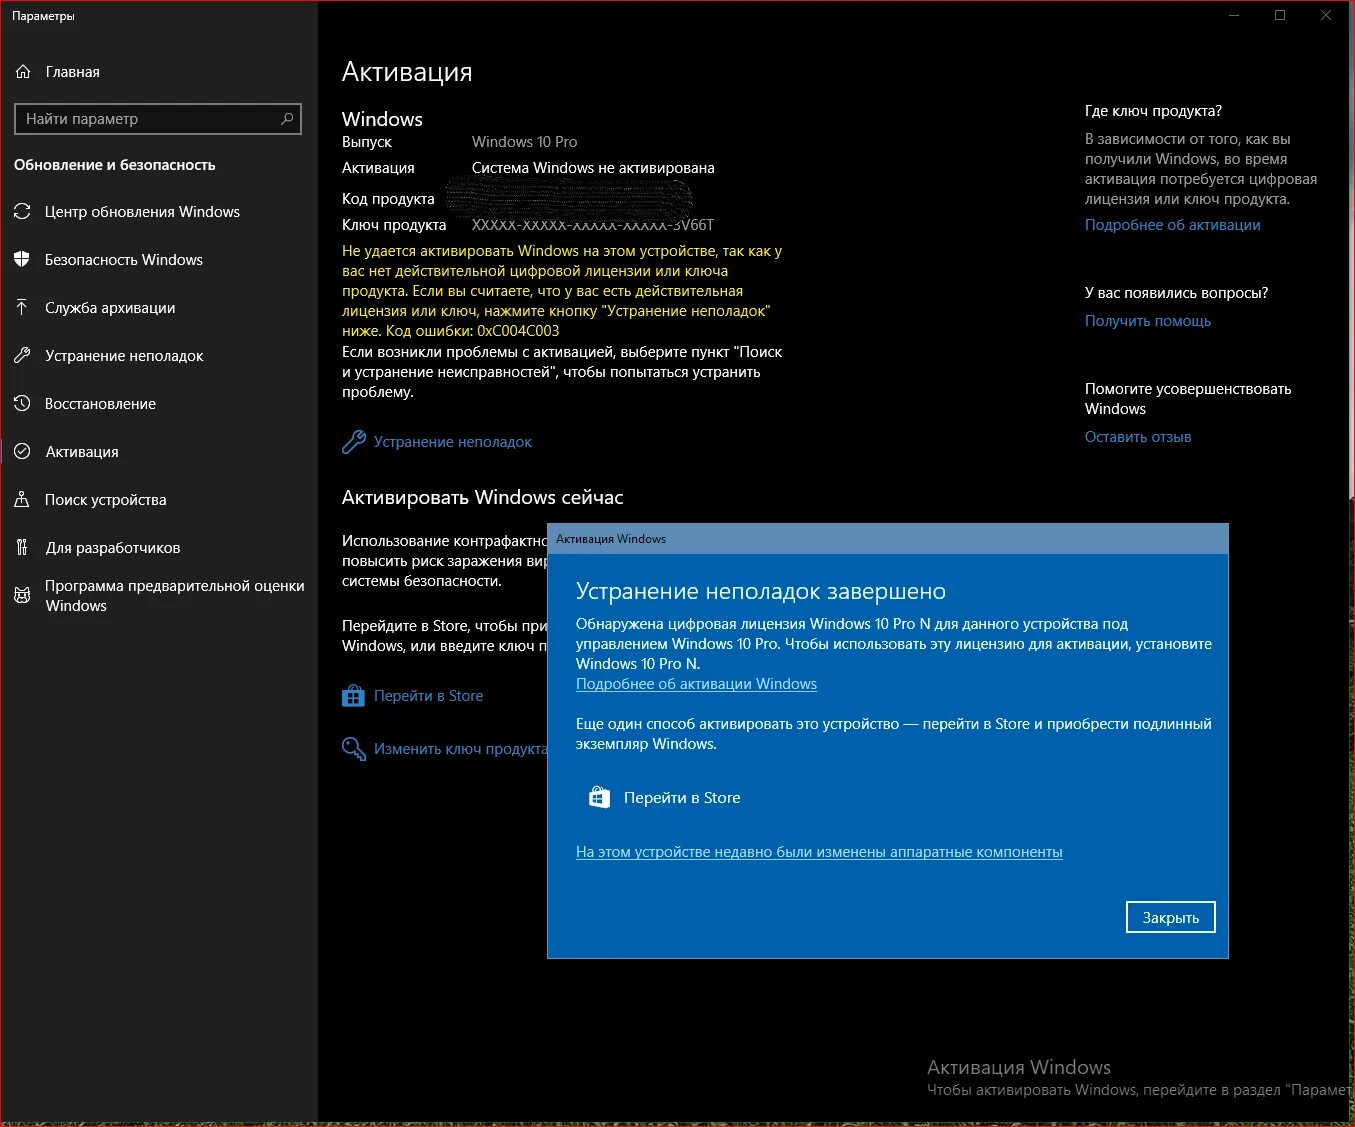Click Система Windows не активирована status text

click(x=593, y=168)
